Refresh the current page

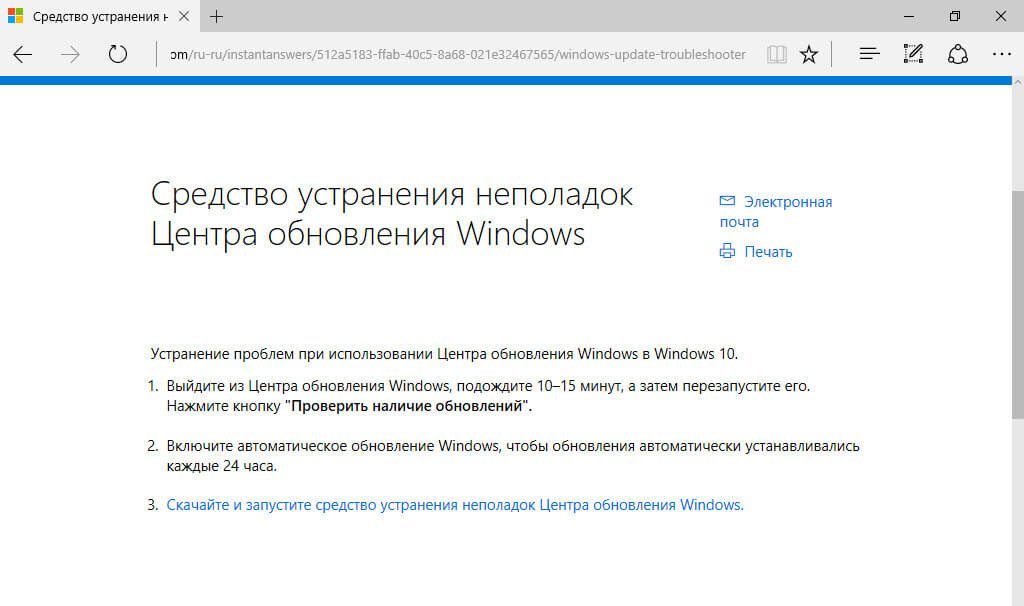[118, 55]
